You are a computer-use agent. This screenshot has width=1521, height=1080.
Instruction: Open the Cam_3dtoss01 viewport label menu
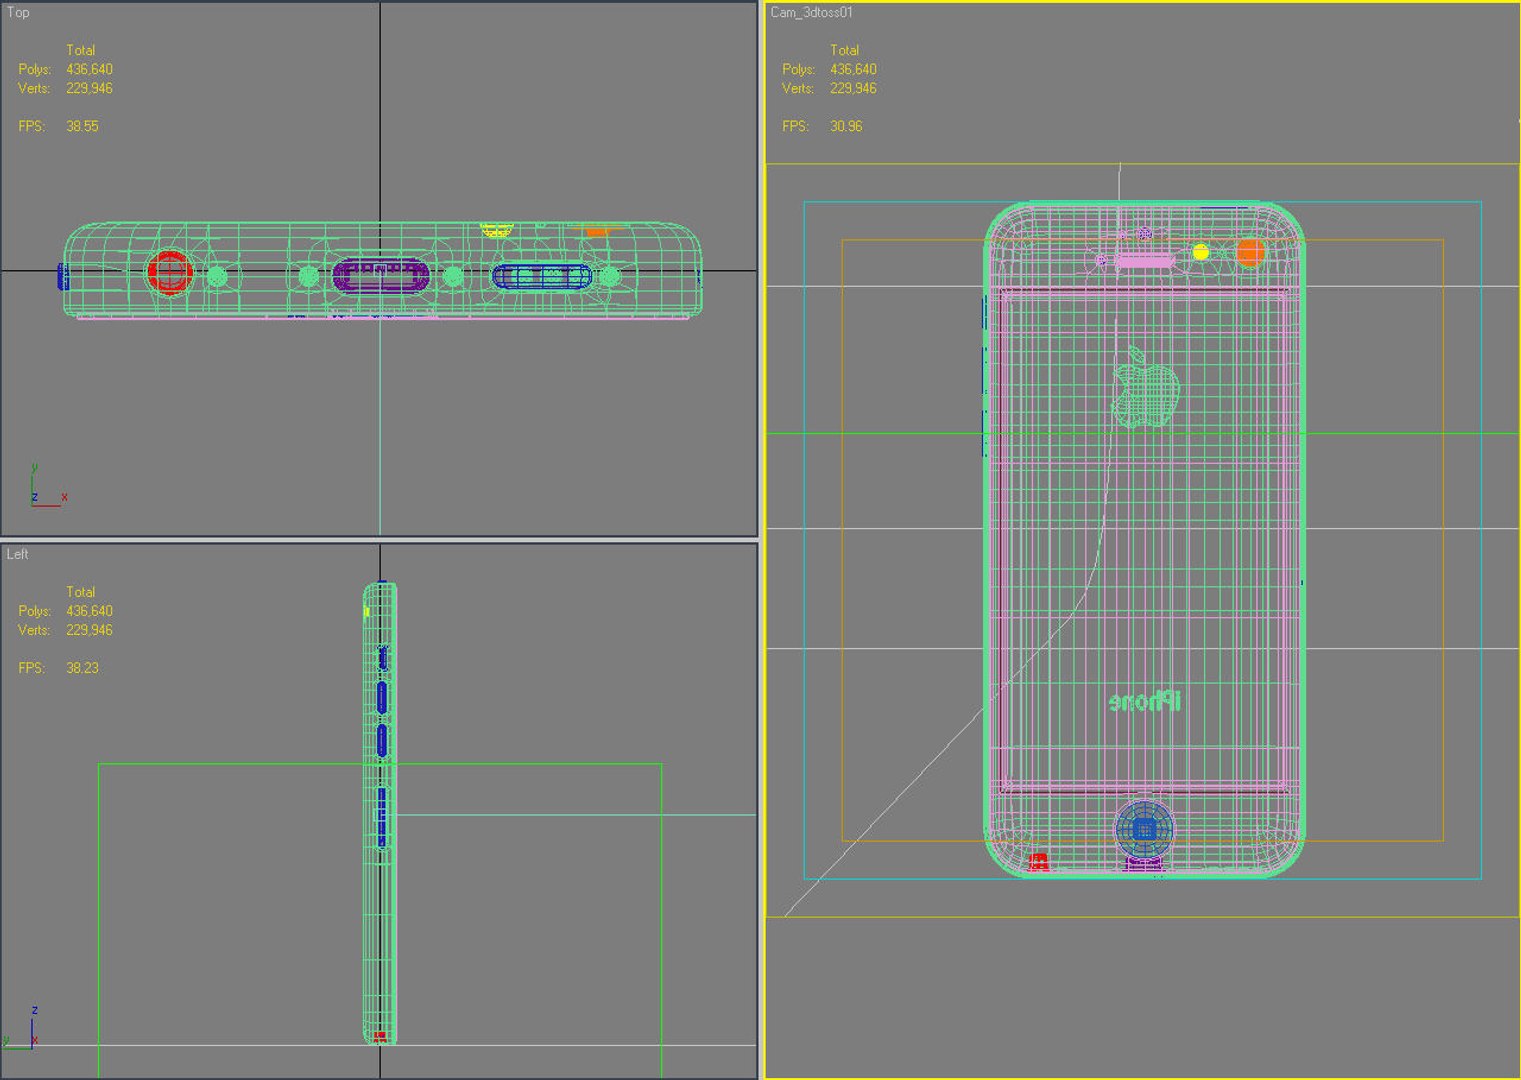point(811,12)
